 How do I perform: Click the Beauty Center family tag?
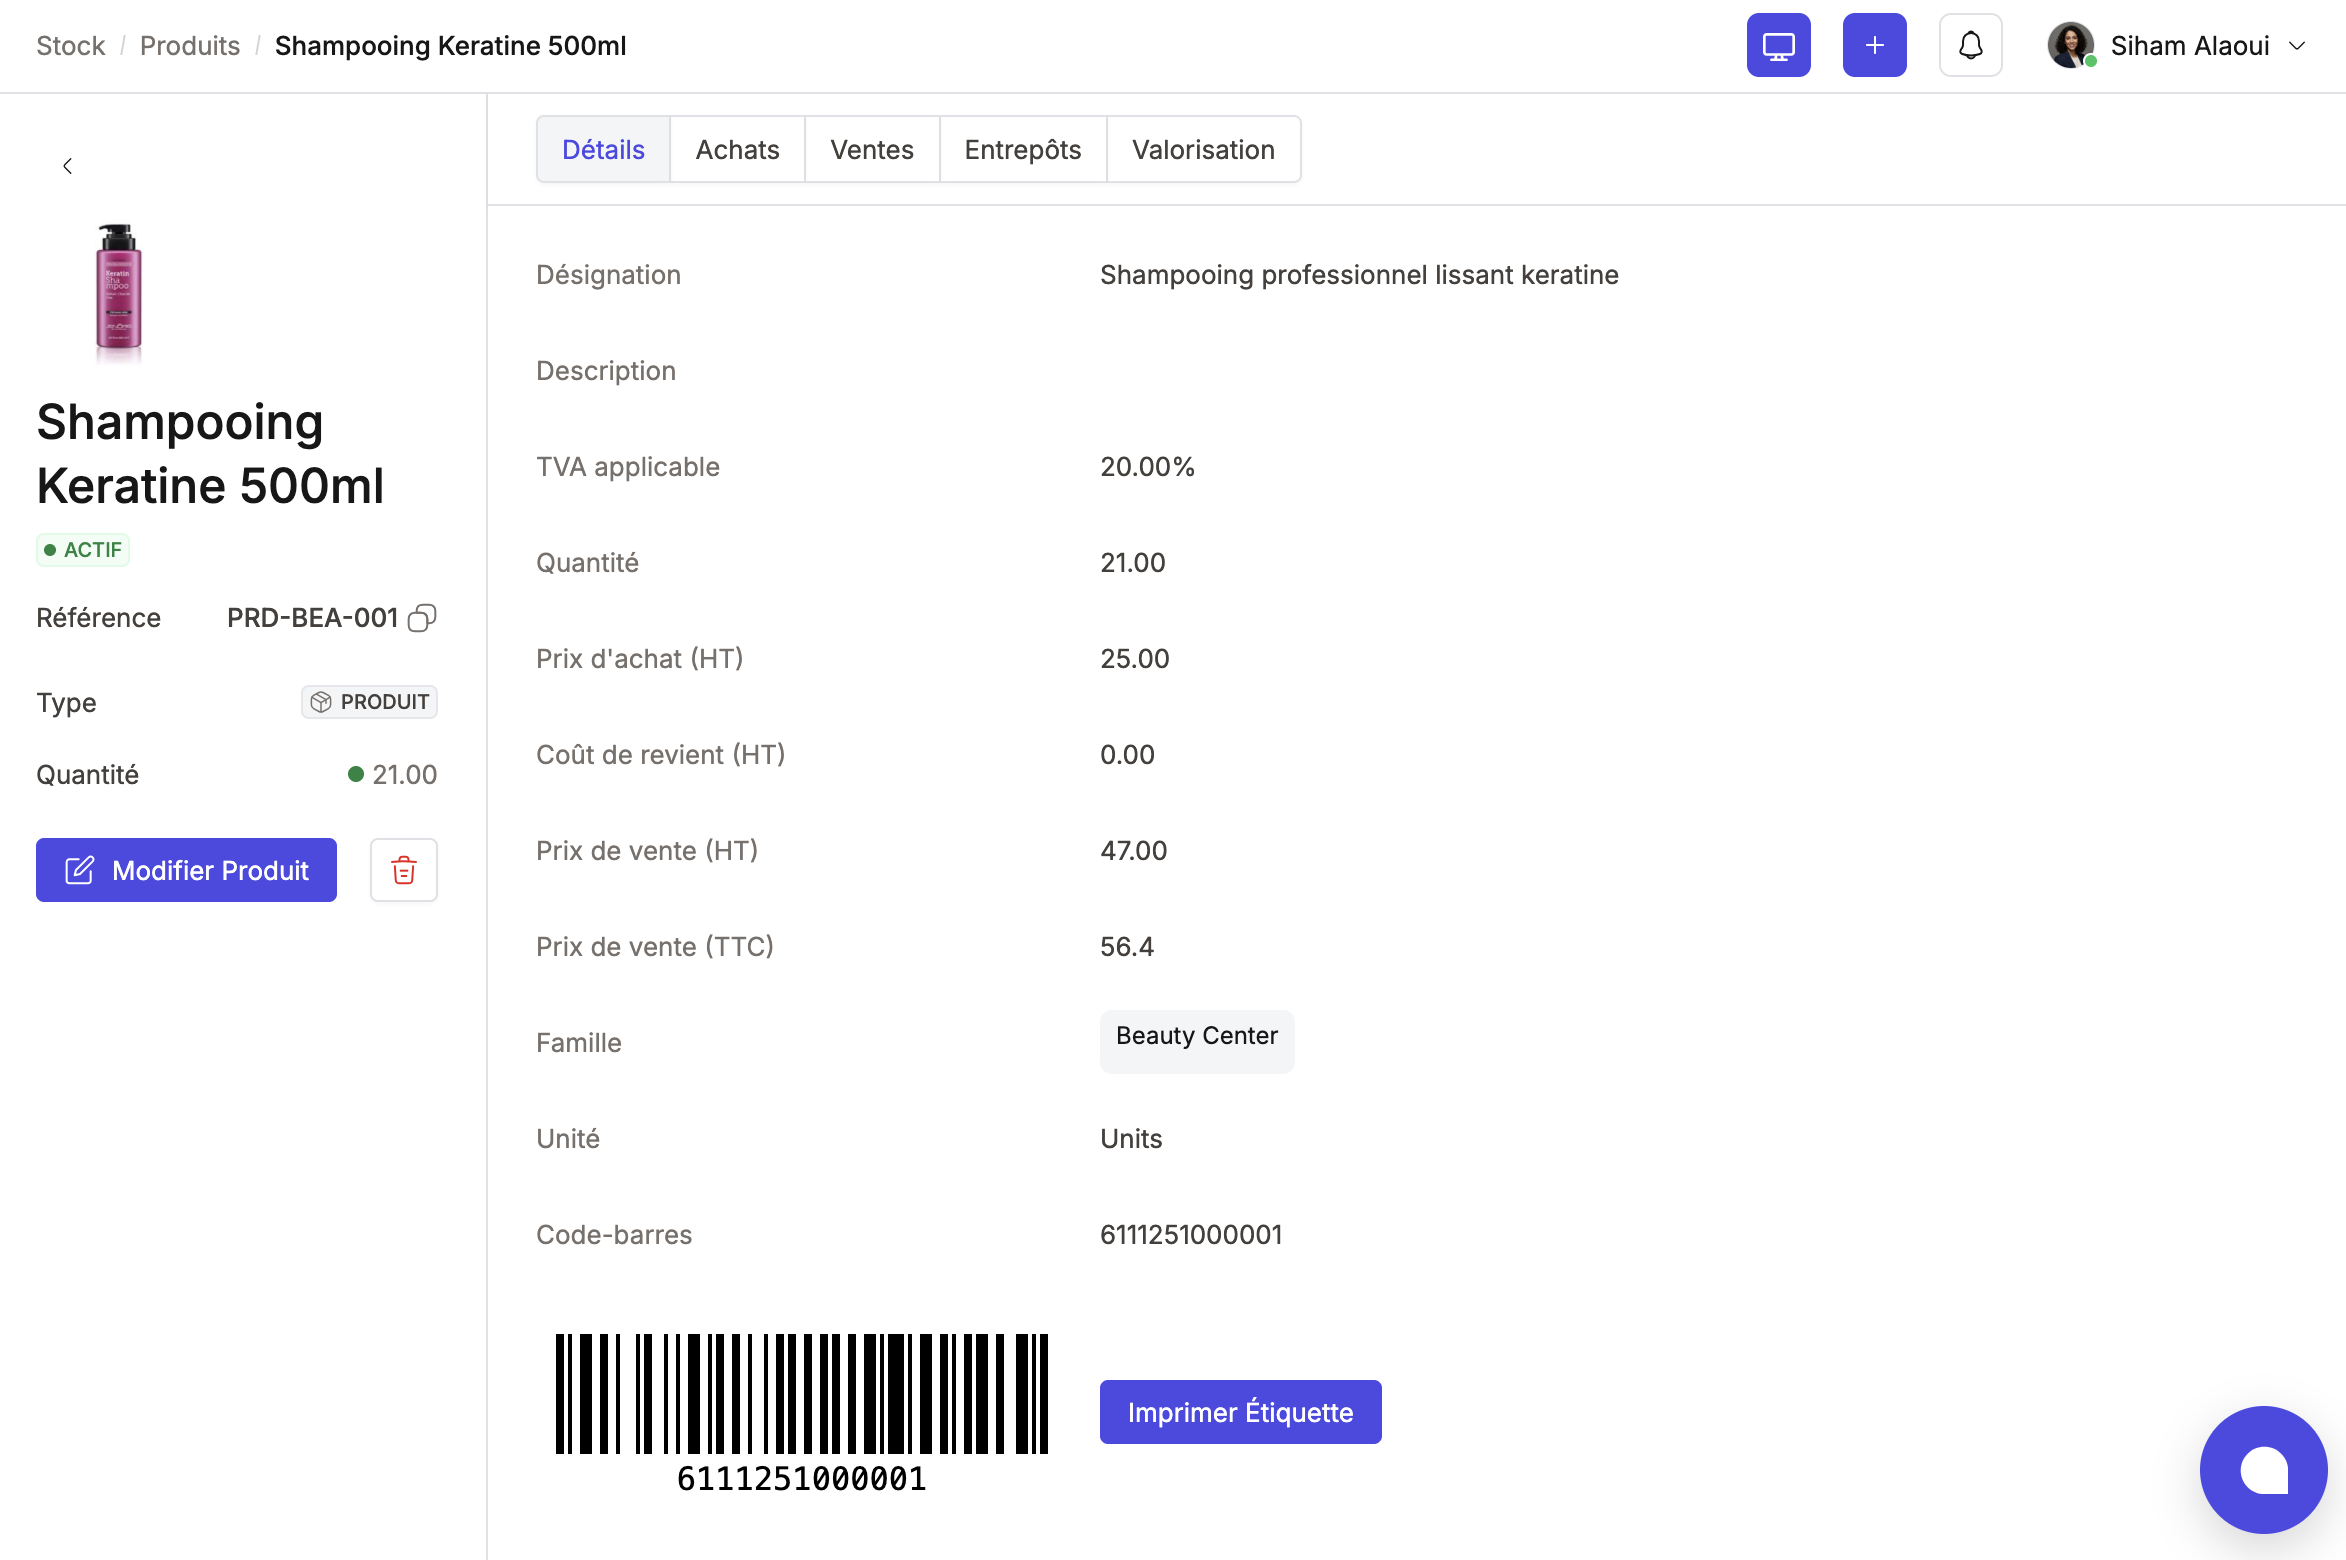pos(1197,1041)
